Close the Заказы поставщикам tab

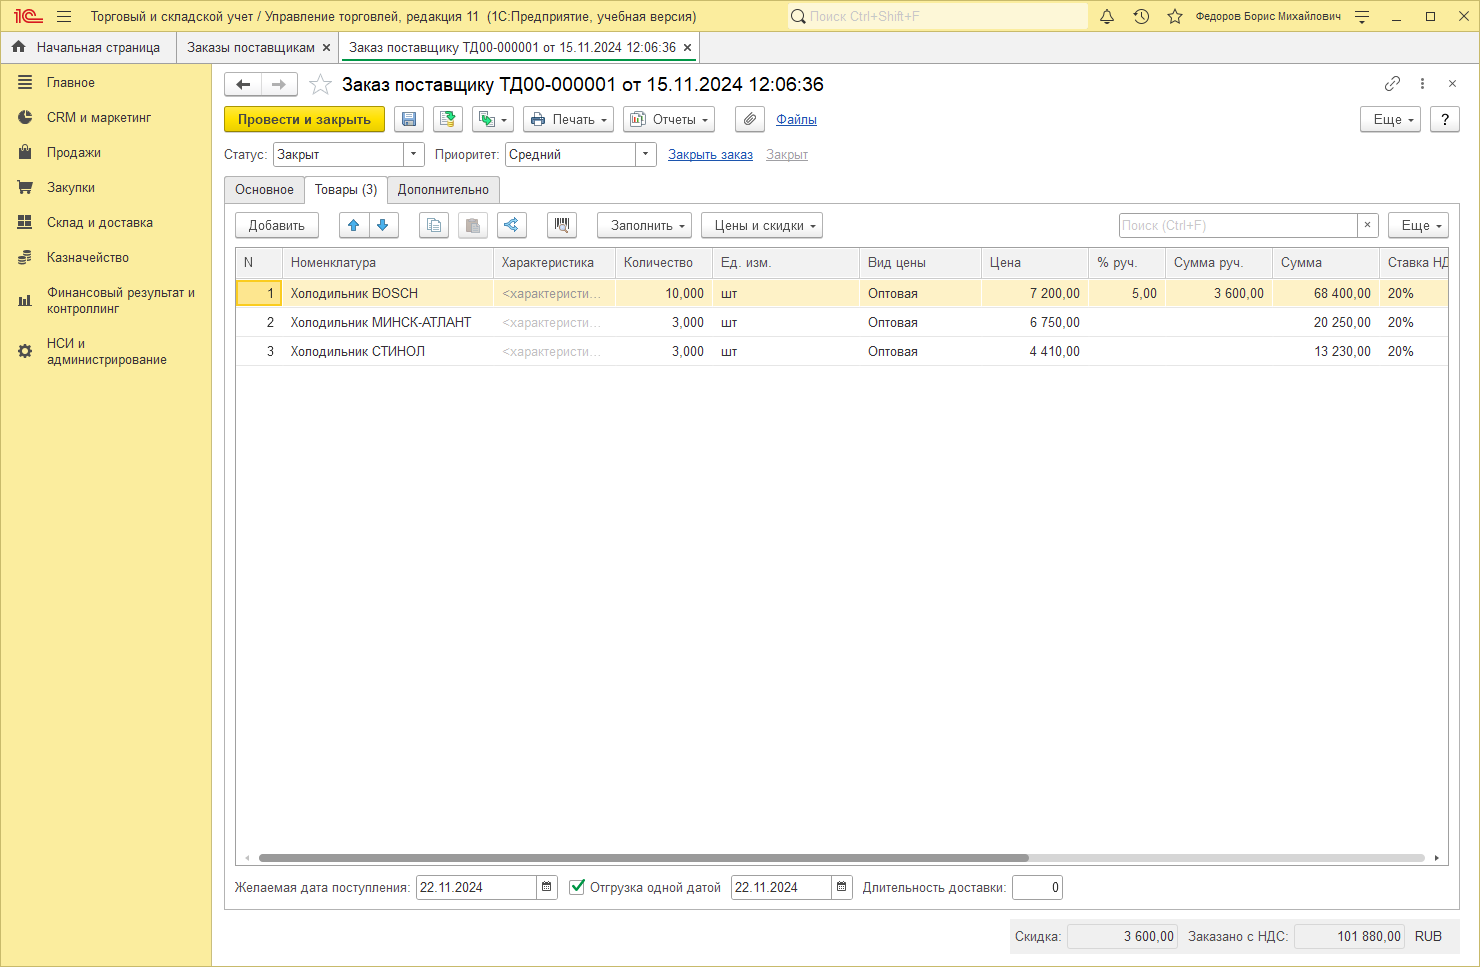point(326,47)
